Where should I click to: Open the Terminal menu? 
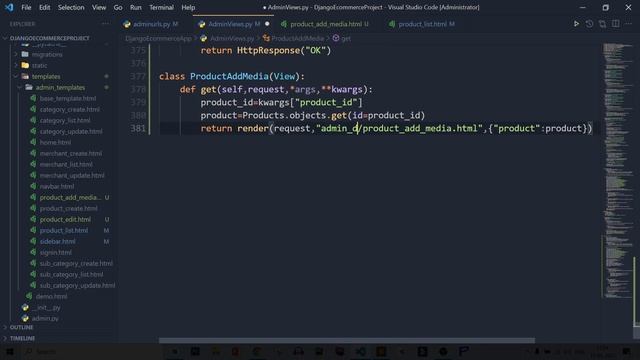[x=161, y=7]
